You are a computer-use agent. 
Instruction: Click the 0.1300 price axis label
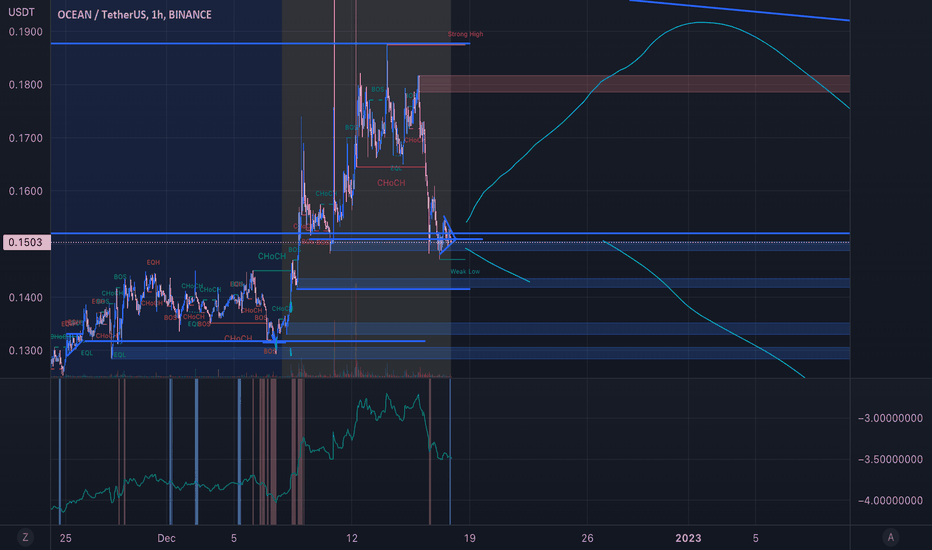click(26, 351)
